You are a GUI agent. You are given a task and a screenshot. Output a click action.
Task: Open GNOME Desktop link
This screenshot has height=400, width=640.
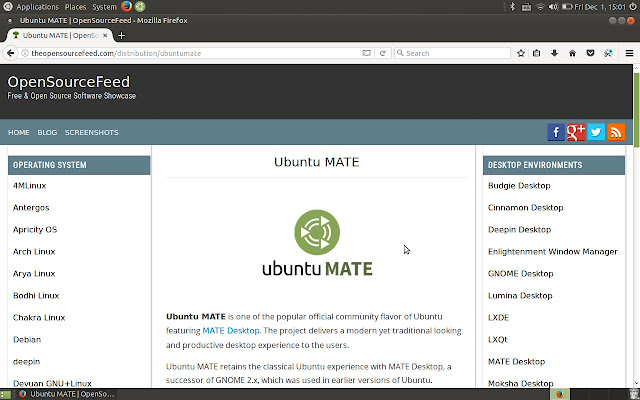click(520, 274)
